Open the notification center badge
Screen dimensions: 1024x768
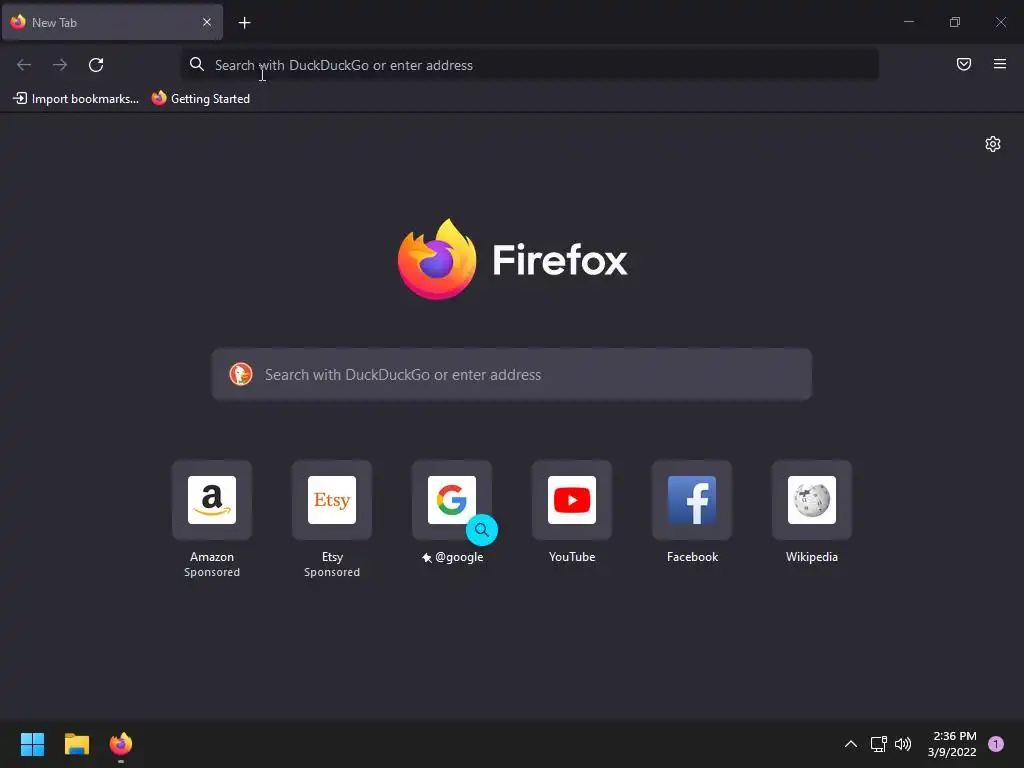pyautogui.click(x=996, y=744)
